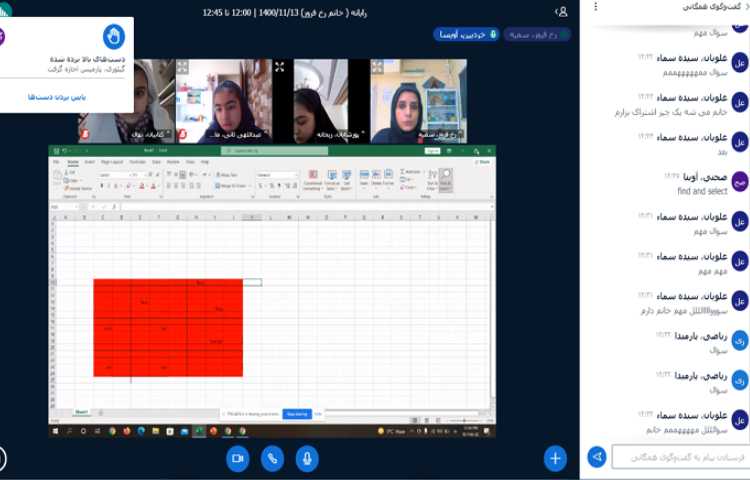Click the Find & Select icon in the Excel ribbon
This screenshot has height=480, width=750.
(x=445, y=177)
